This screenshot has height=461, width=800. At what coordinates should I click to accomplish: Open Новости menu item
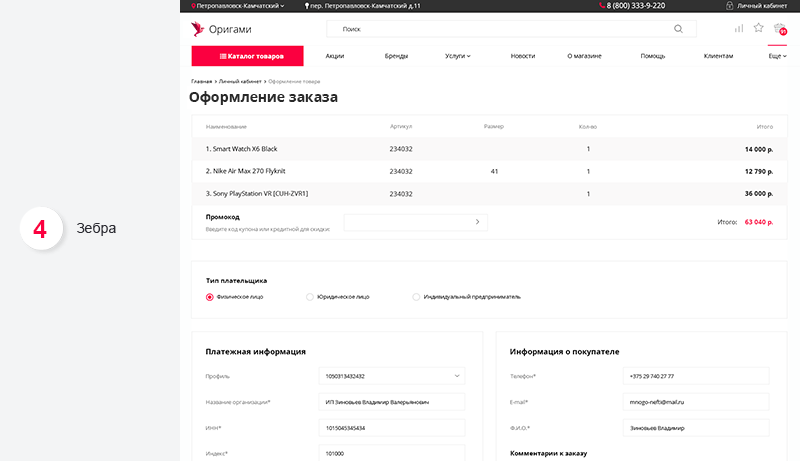pyautogui.click(x=523, y=56)
